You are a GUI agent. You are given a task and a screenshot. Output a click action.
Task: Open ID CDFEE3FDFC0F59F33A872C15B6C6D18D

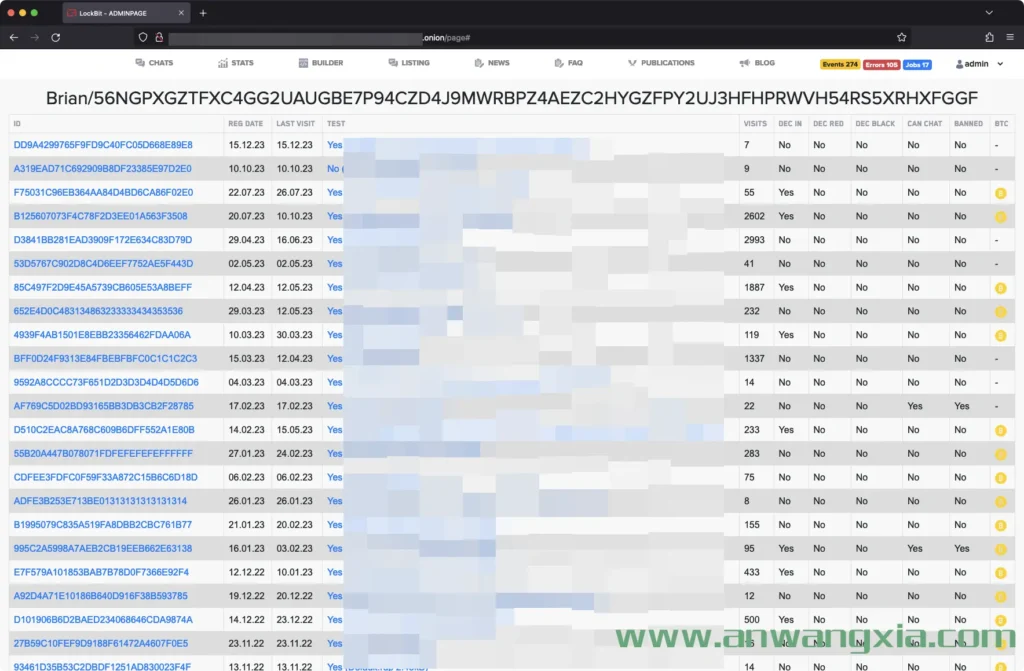click(x=105, y=478)
